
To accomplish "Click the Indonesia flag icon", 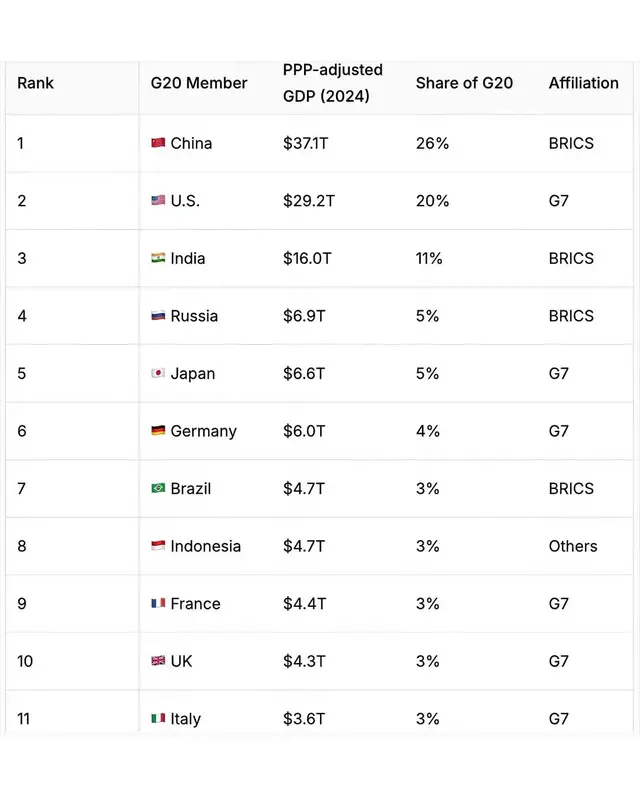I will pyautogui.click(x=158, y=545).
